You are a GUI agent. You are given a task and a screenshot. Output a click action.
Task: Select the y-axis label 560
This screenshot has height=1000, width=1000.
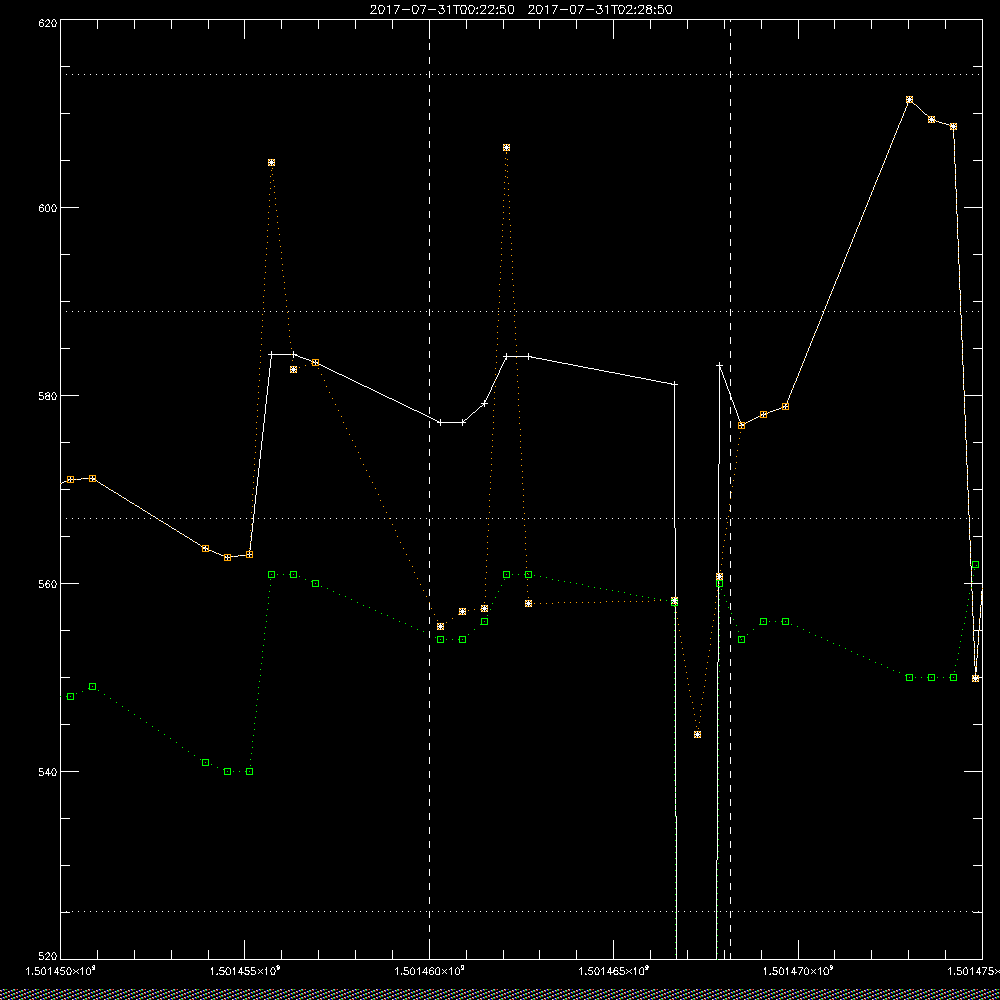pos(48,584)
